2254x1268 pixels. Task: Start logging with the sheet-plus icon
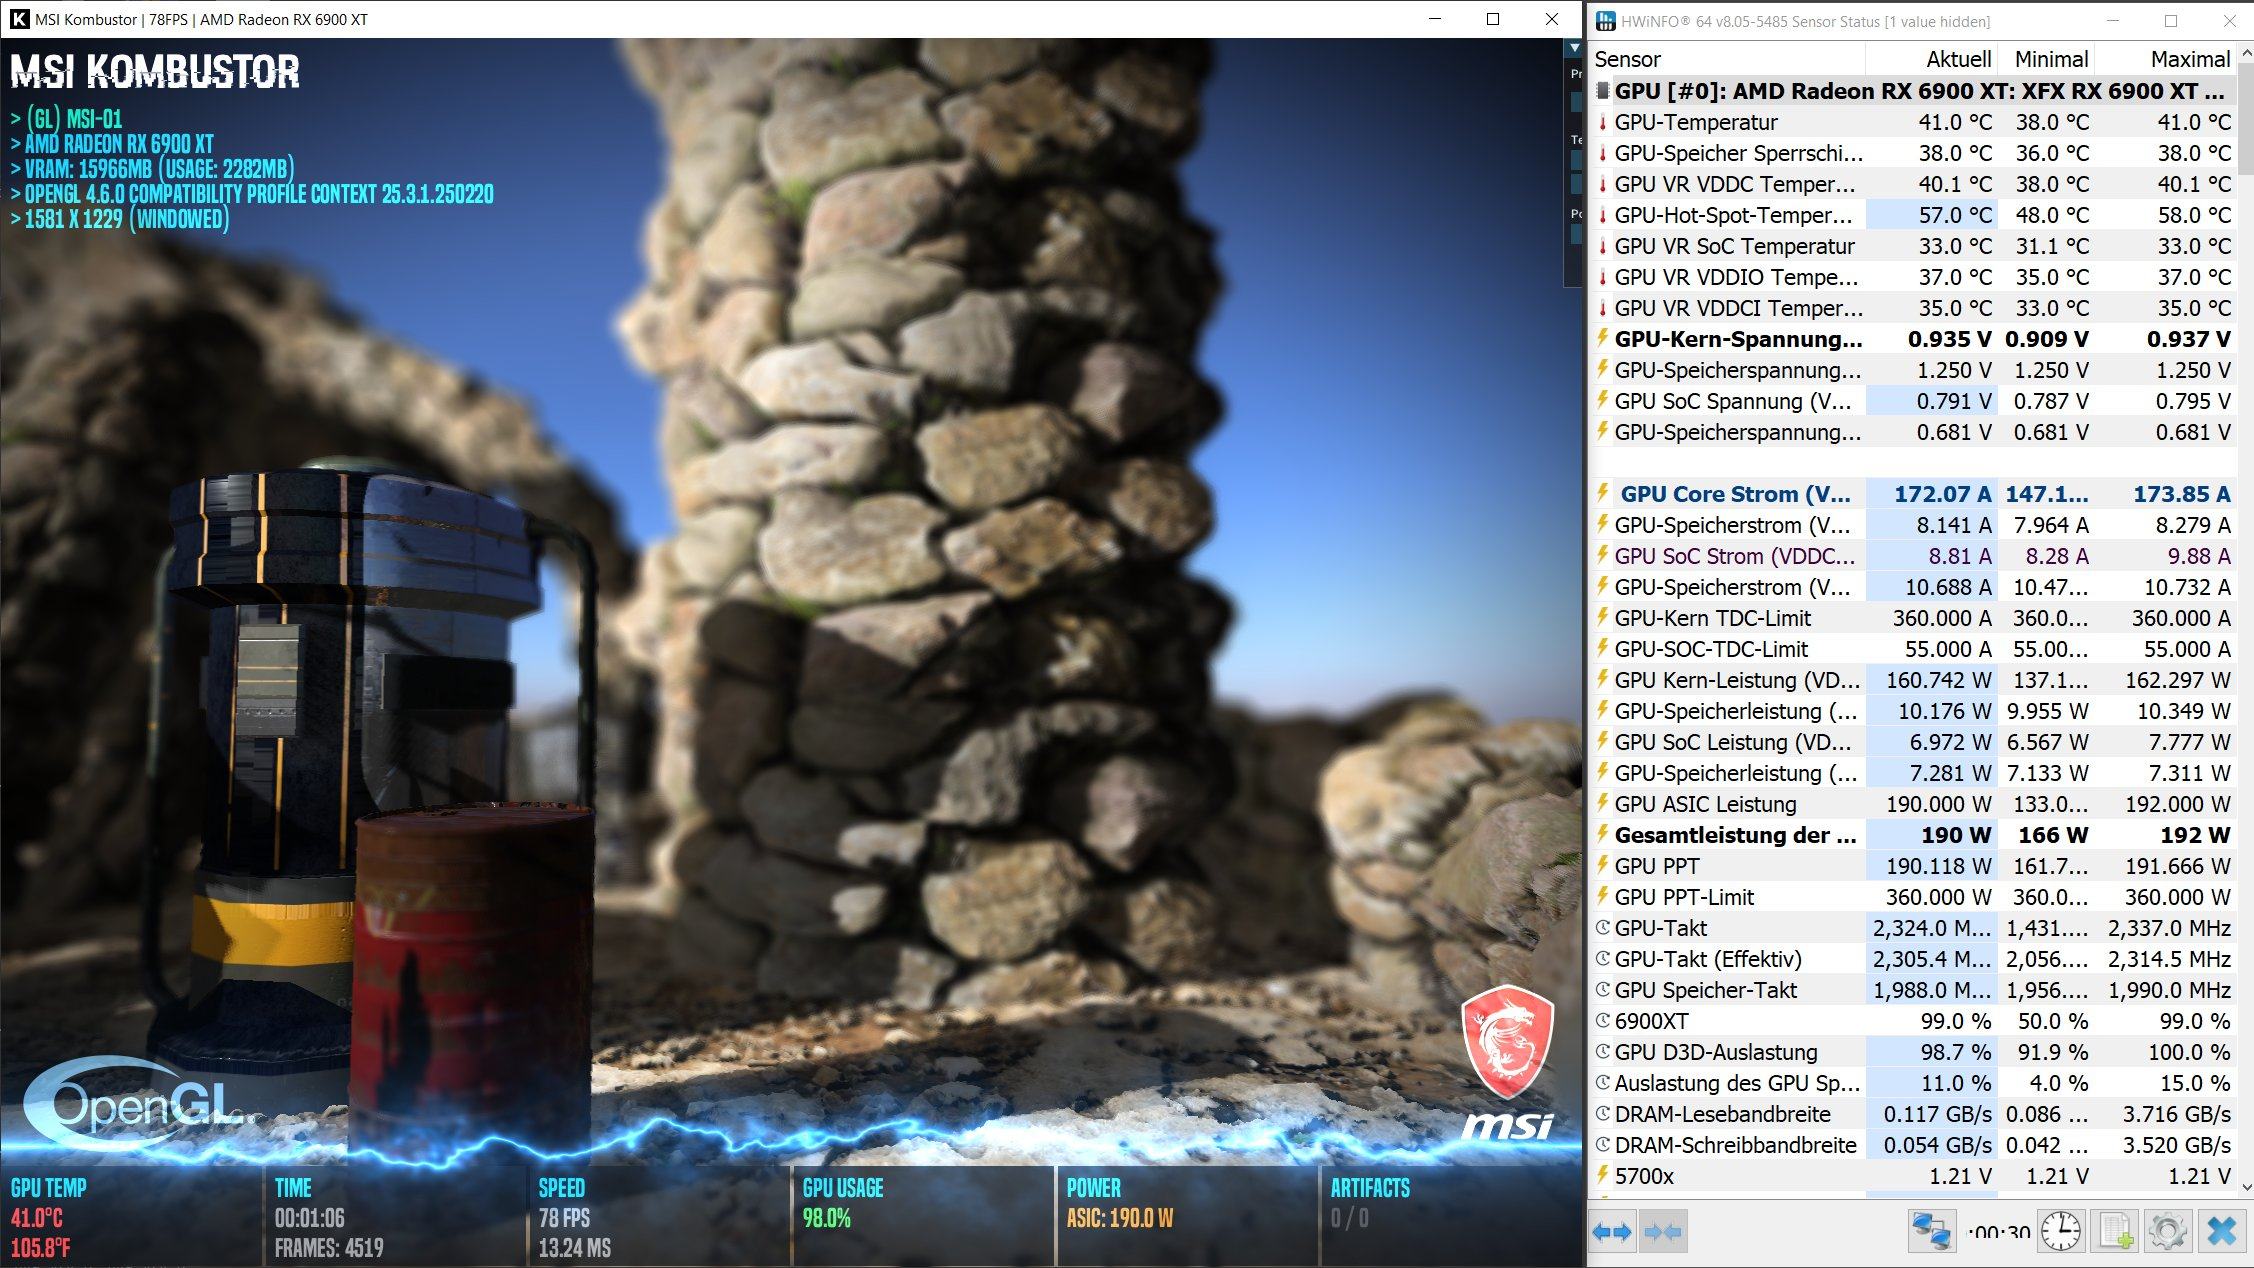point(2115,1232)
